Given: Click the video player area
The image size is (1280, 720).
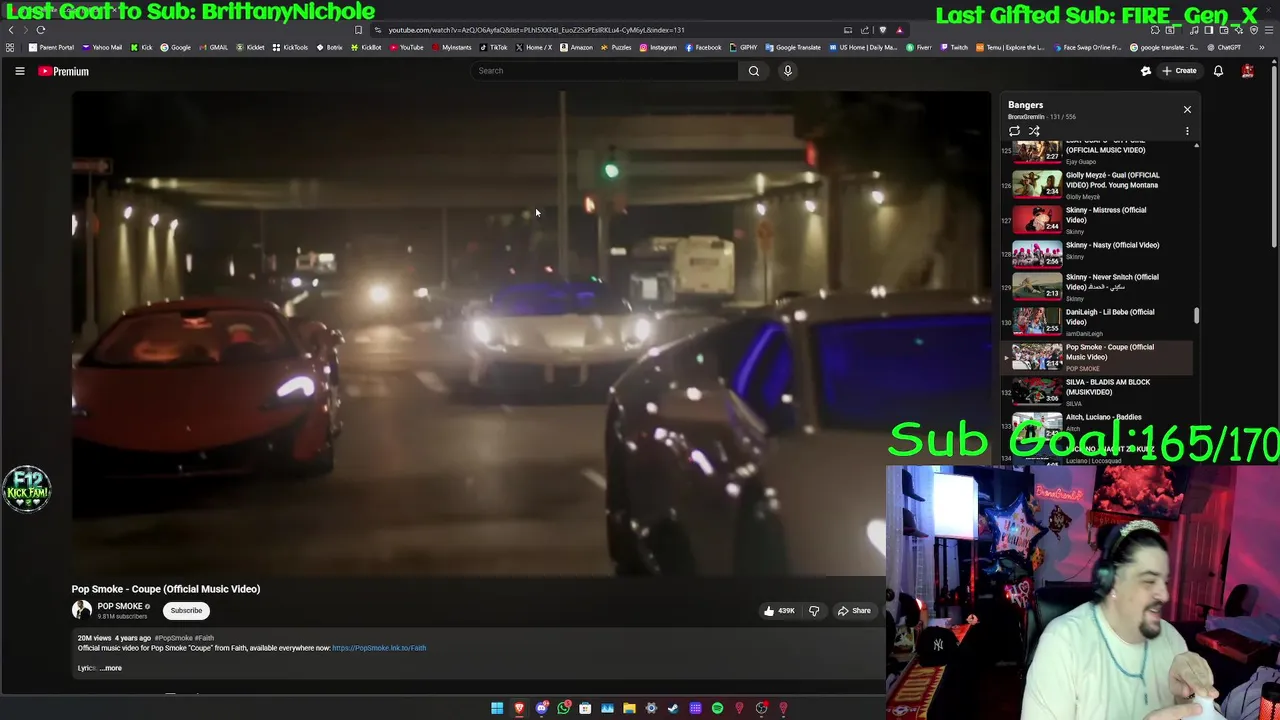Looking at the screenshot, I should click(530, 333).
